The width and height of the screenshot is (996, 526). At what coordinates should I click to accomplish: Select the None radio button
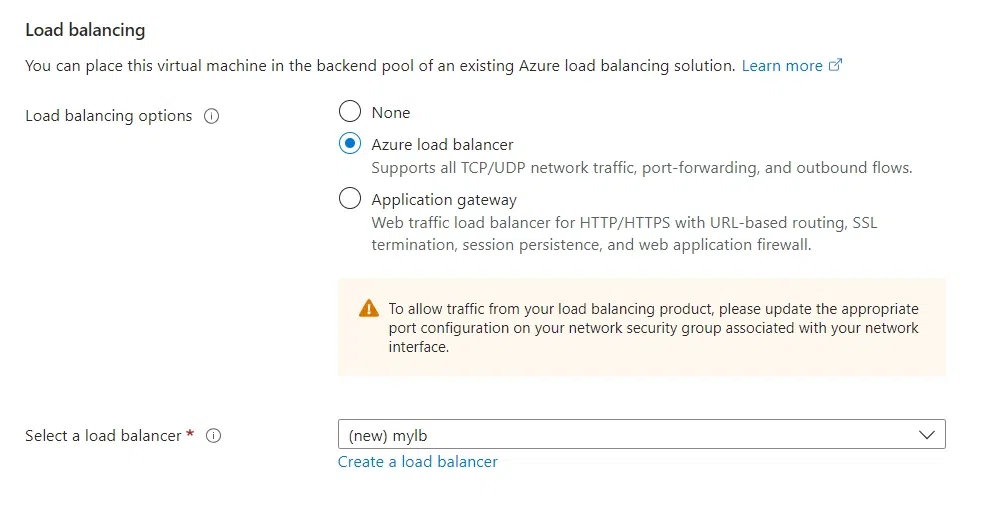coord(349,112)
